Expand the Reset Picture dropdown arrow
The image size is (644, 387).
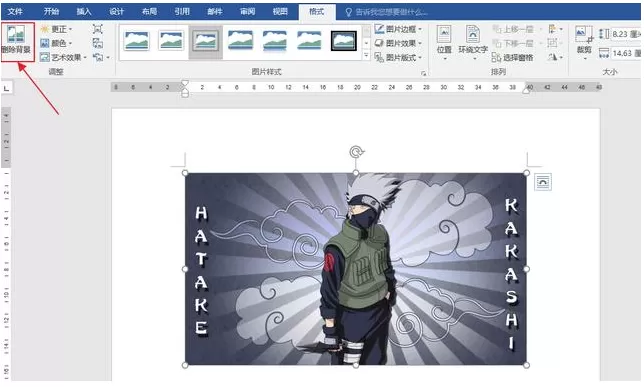108,58
